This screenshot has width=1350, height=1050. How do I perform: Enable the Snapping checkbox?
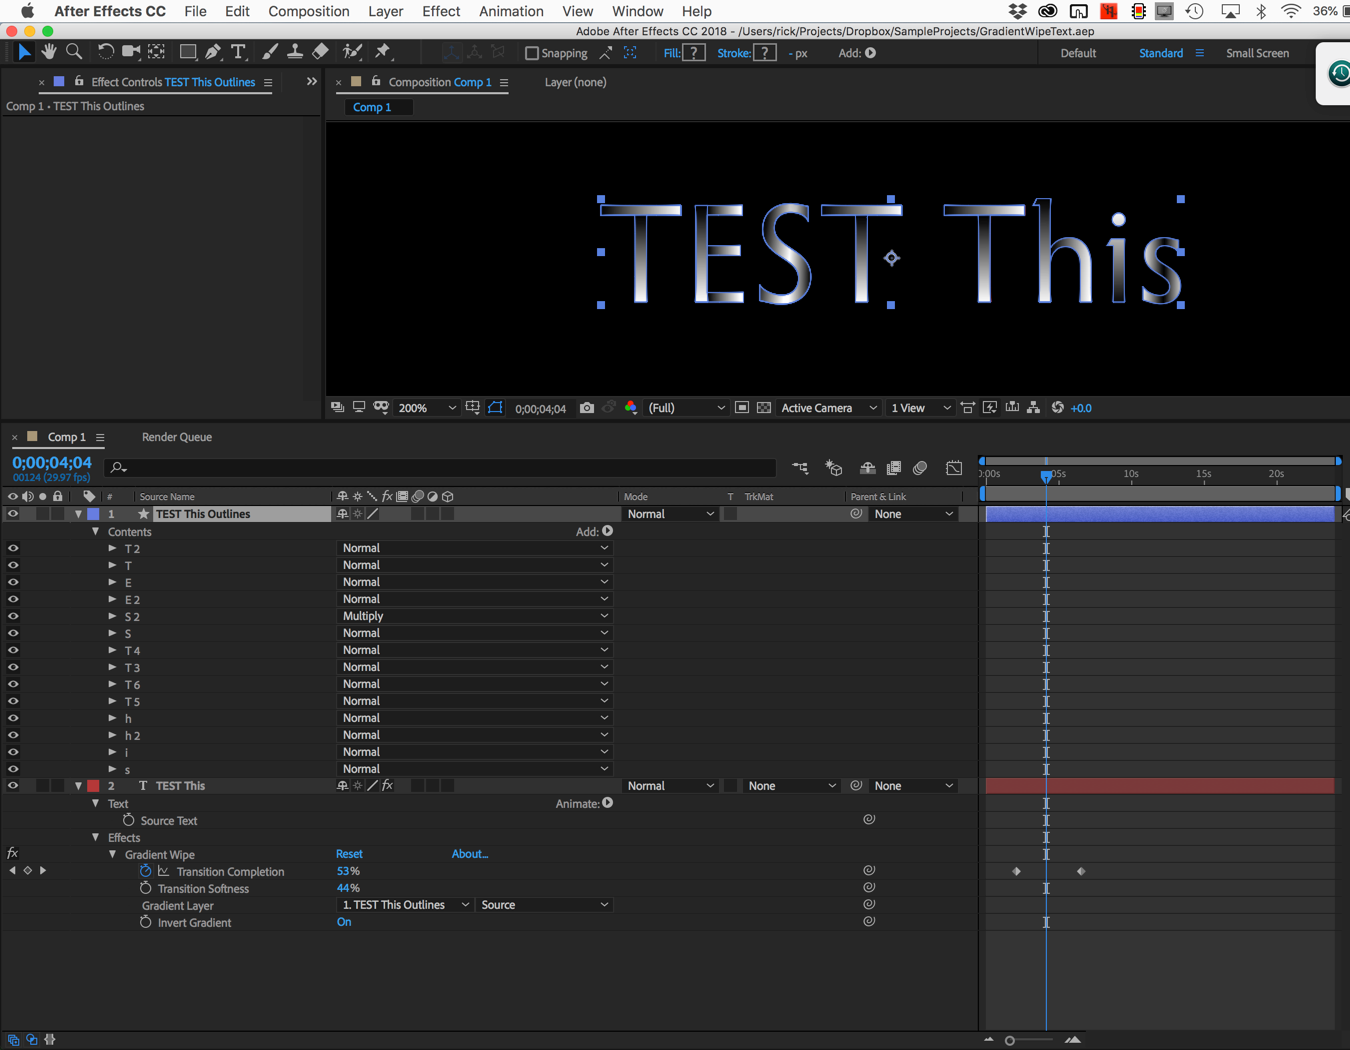[532, 53]
